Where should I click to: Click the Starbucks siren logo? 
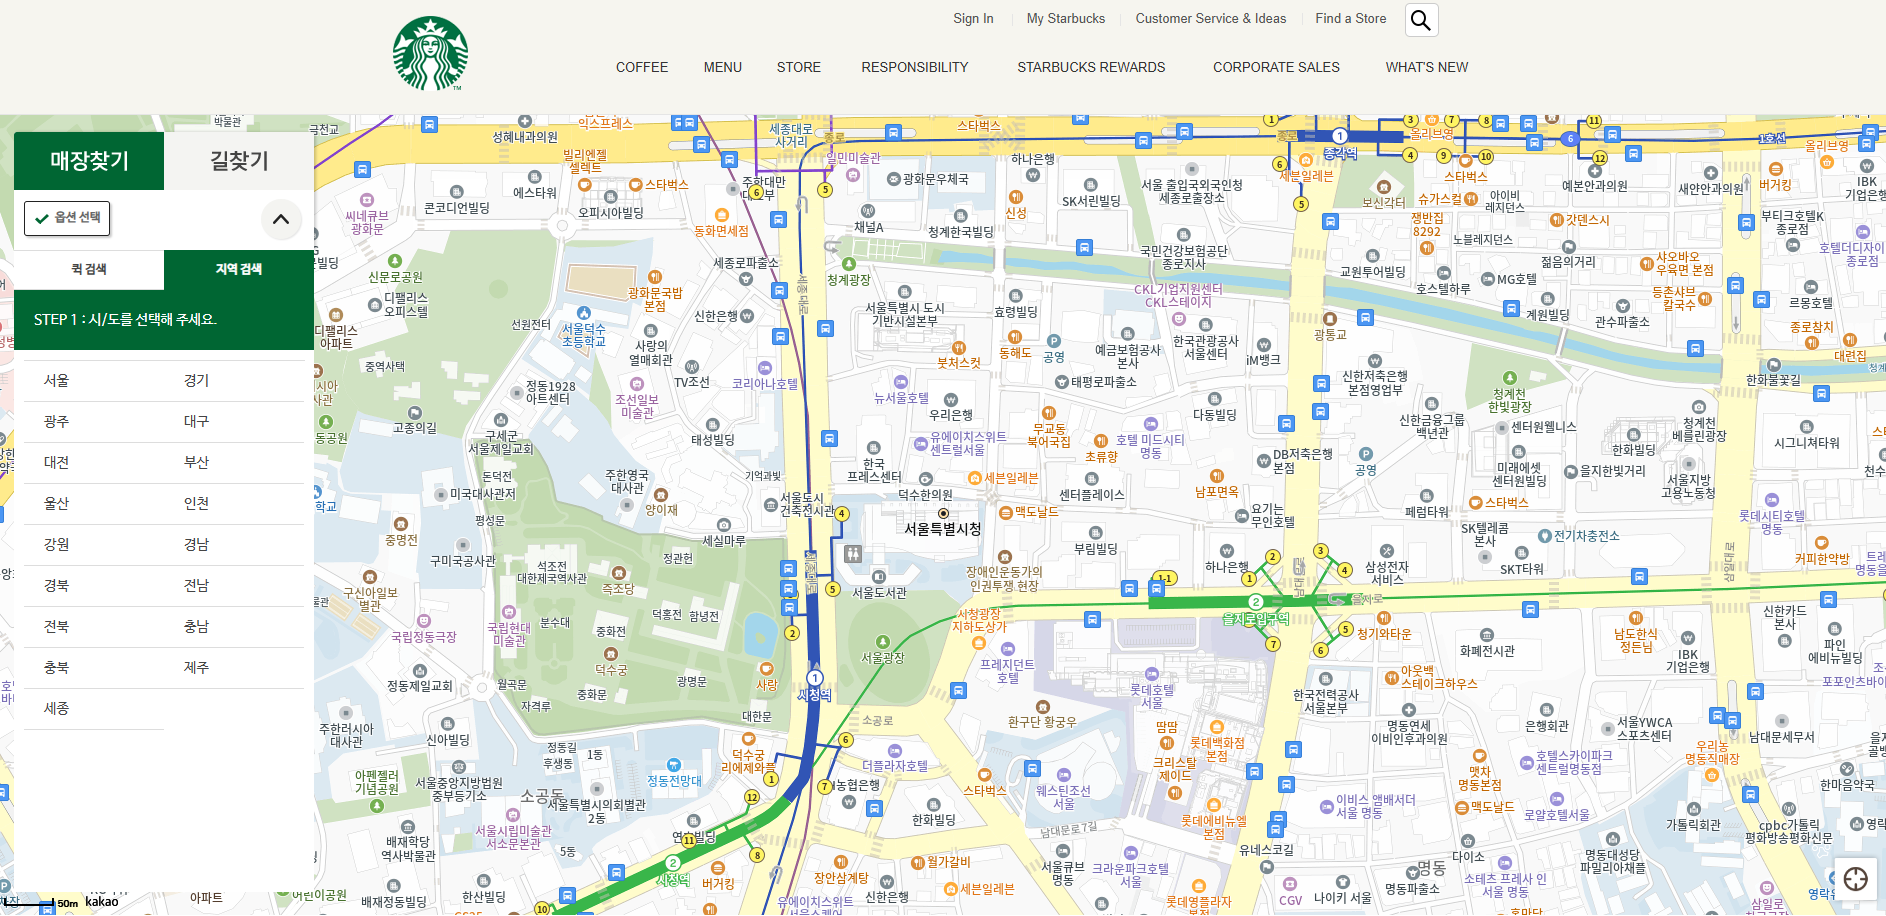point(430,54)
